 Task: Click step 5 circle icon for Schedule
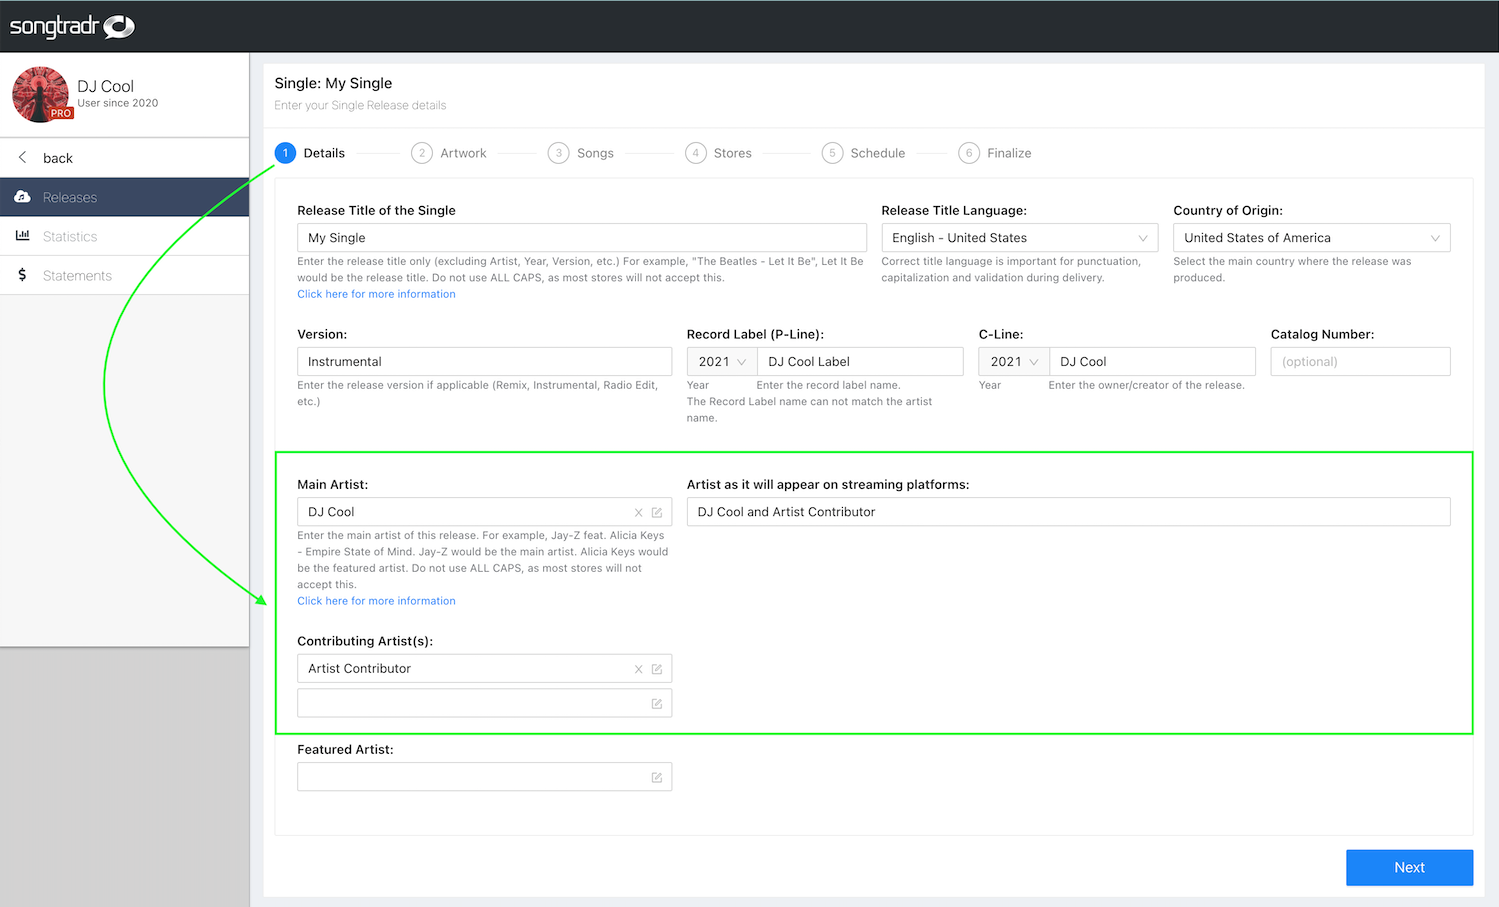[832, 153]
